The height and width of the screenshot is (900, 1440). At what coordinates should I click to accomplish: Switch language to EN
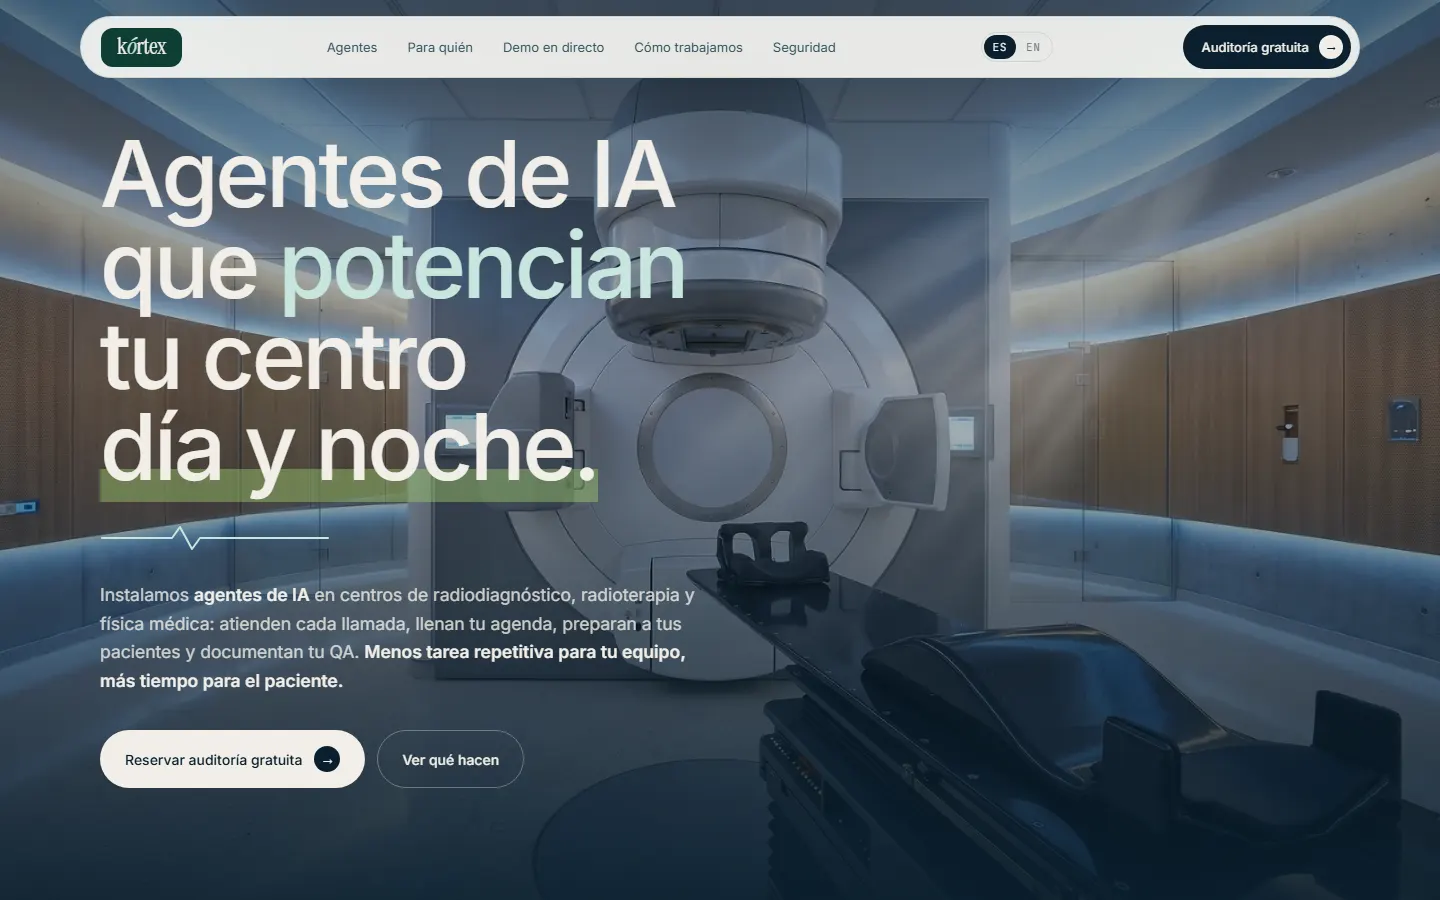1033,47
